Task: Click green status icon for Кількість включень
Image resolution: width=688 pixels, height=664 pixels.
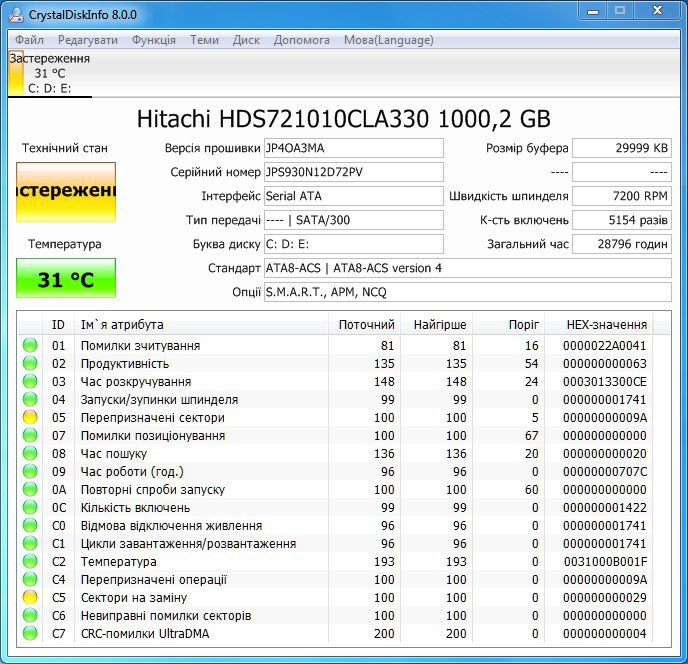Action: 30,507
